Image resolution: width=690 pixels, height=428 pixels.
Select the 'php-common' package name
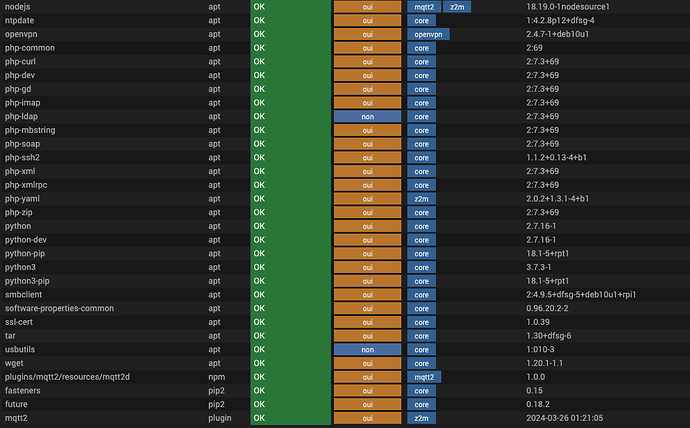click(x=29, y=48)
